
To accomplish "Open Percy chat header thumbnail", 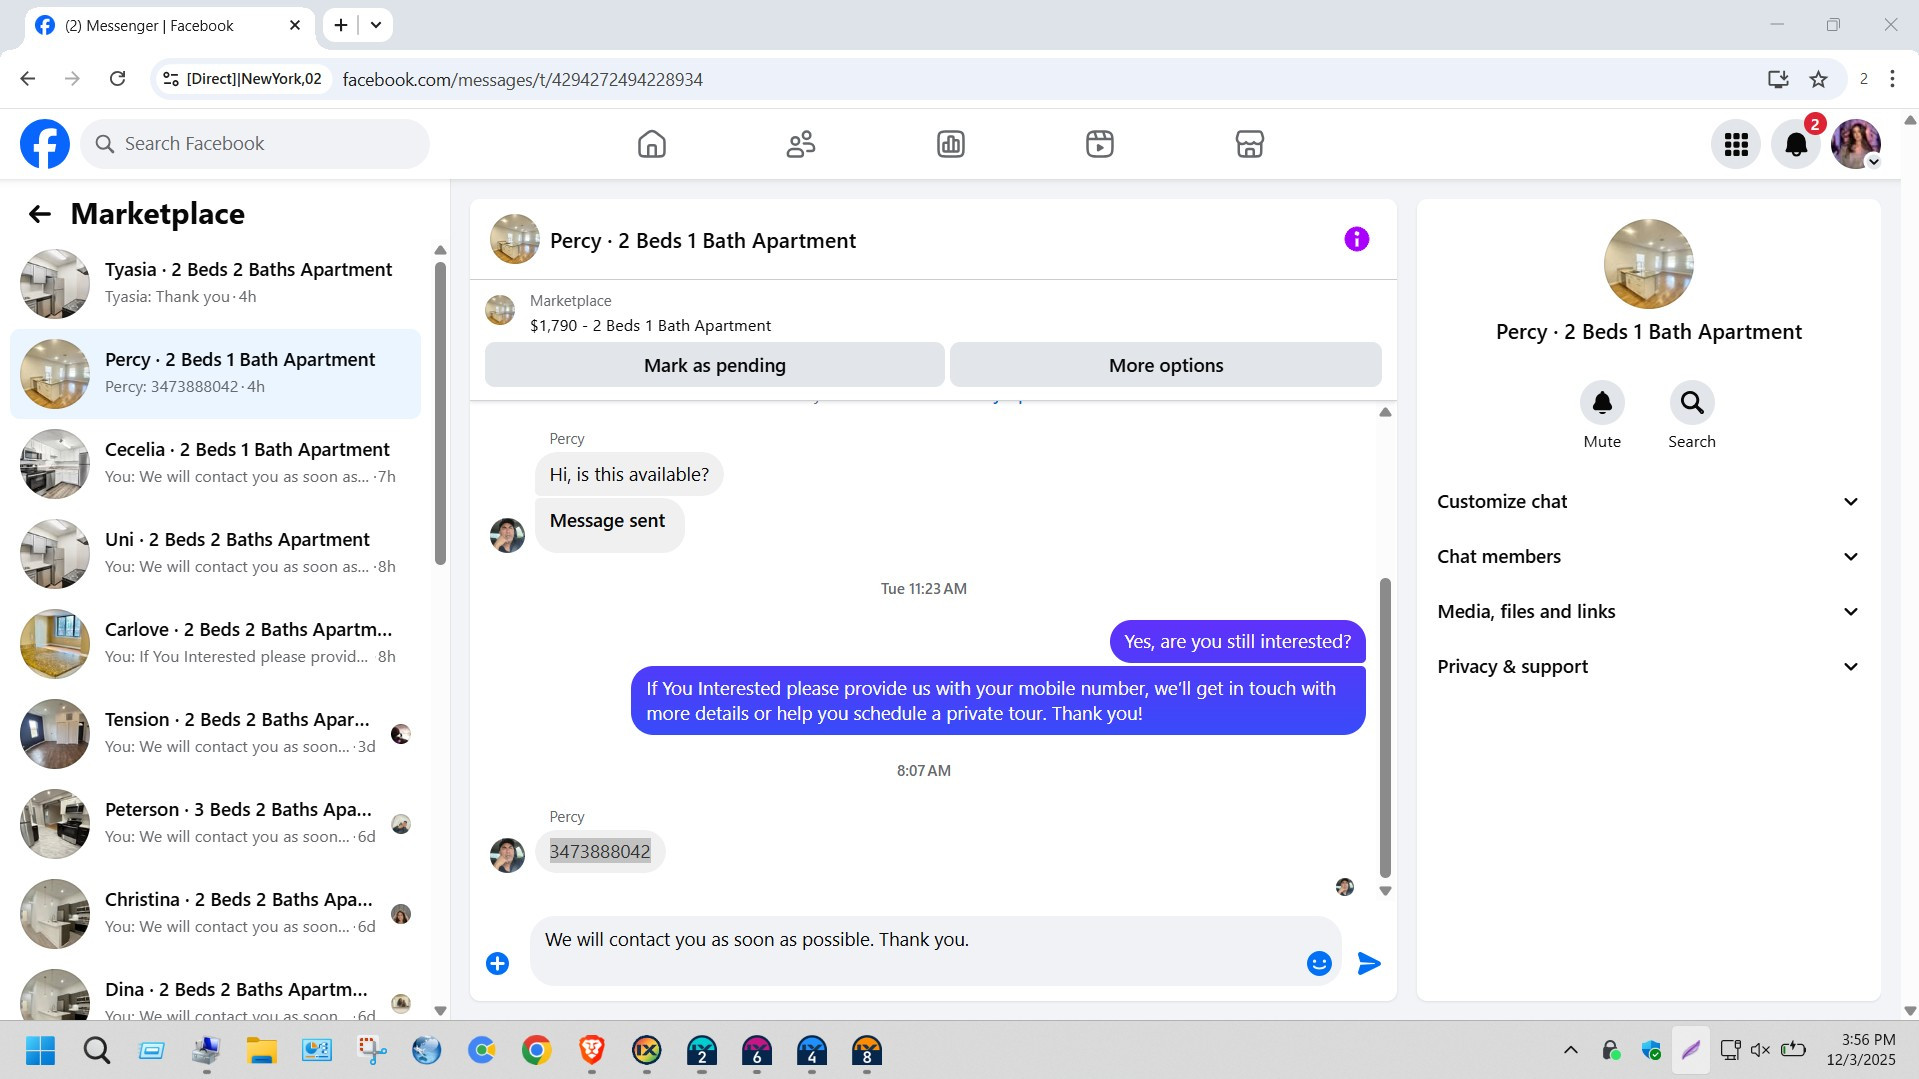I will pos(514,240).
